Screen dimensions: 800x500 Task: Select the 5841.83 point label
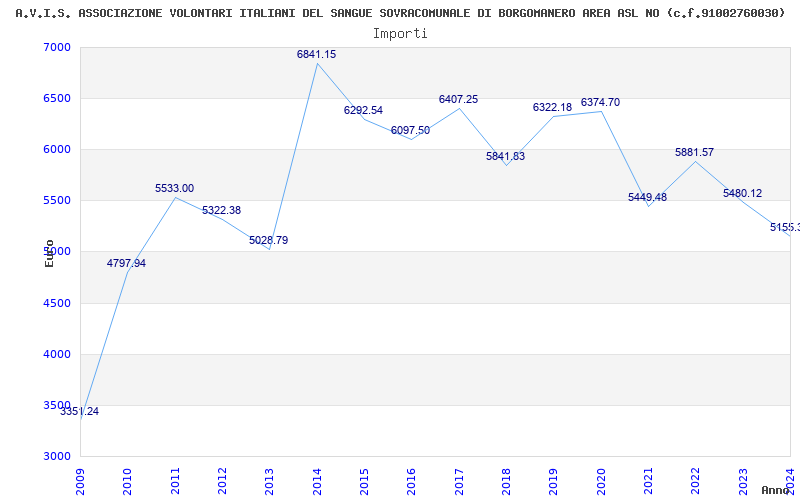click(505, 157)
